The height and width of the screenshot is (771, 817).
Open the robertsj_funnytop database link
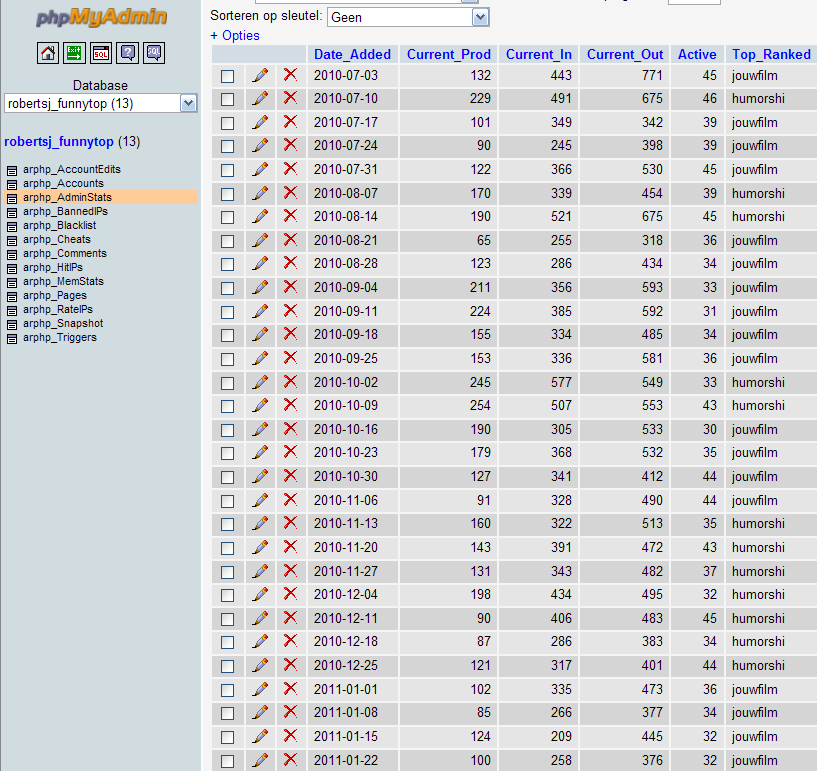click(x=59, y=142)
